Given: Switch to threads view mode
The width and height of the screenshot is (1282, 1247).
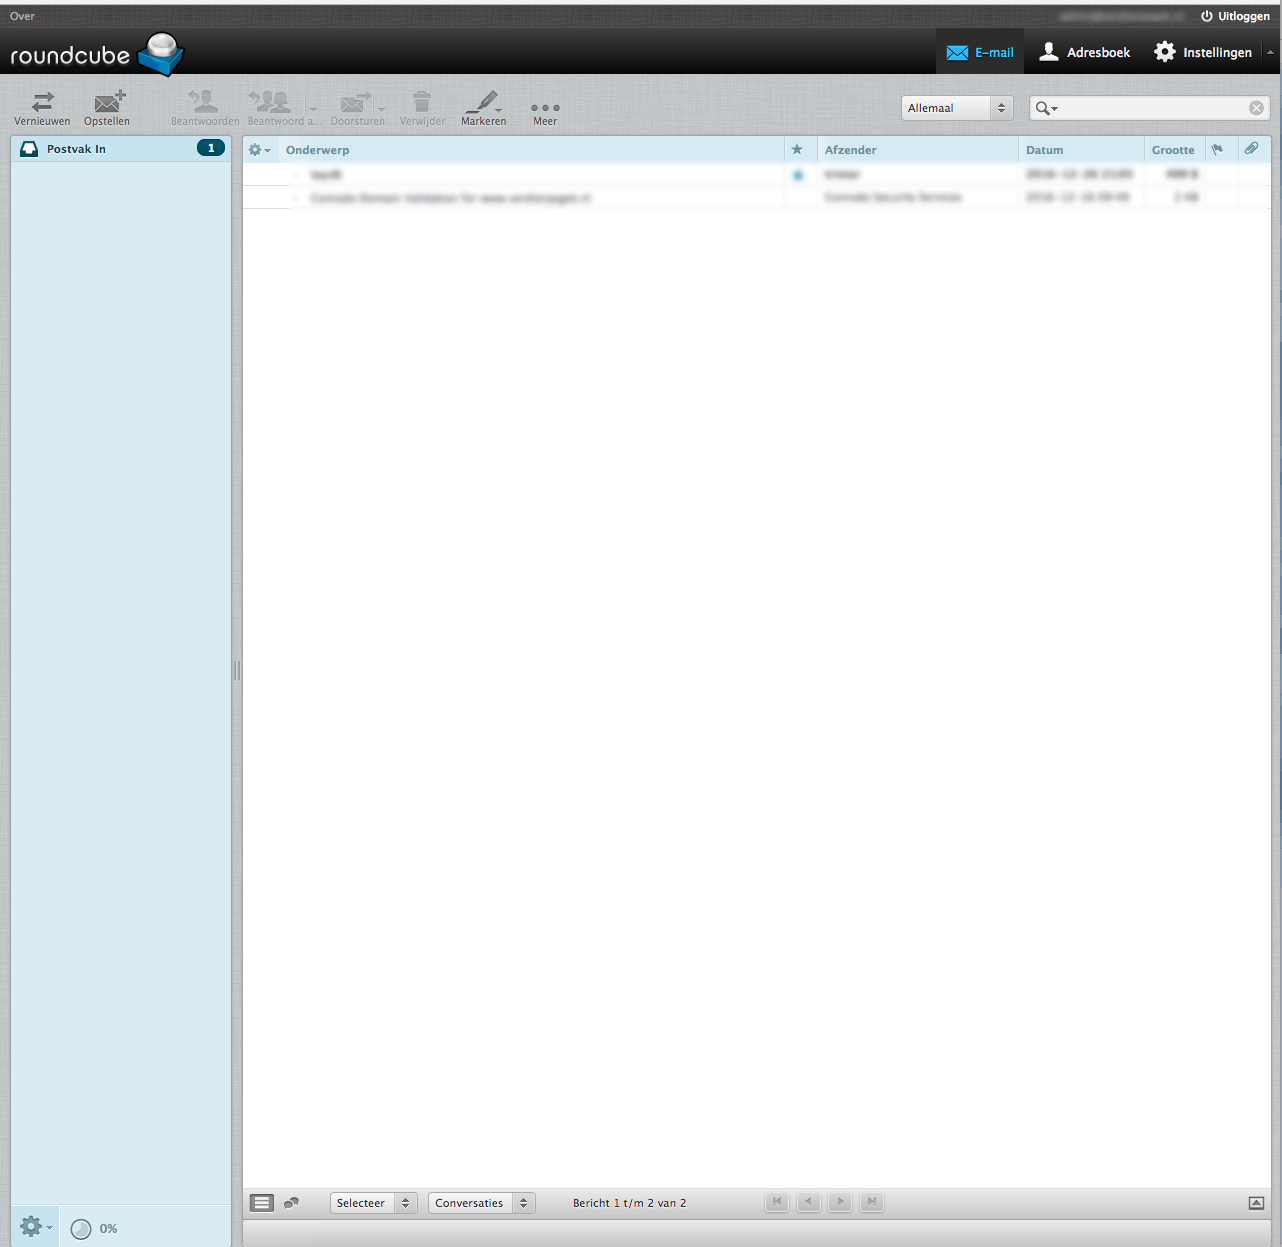Looking at the screenshot, I should pyautogui.click(x=291, y=1203).
